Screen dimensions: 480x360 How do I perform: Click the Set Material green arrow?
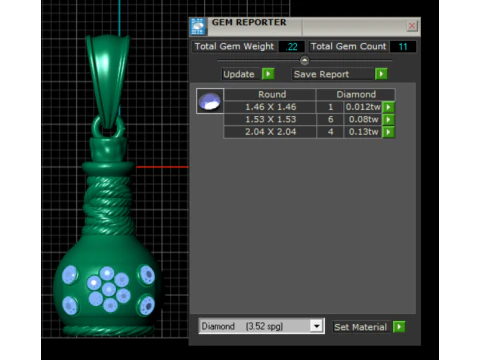click(399, 327)
